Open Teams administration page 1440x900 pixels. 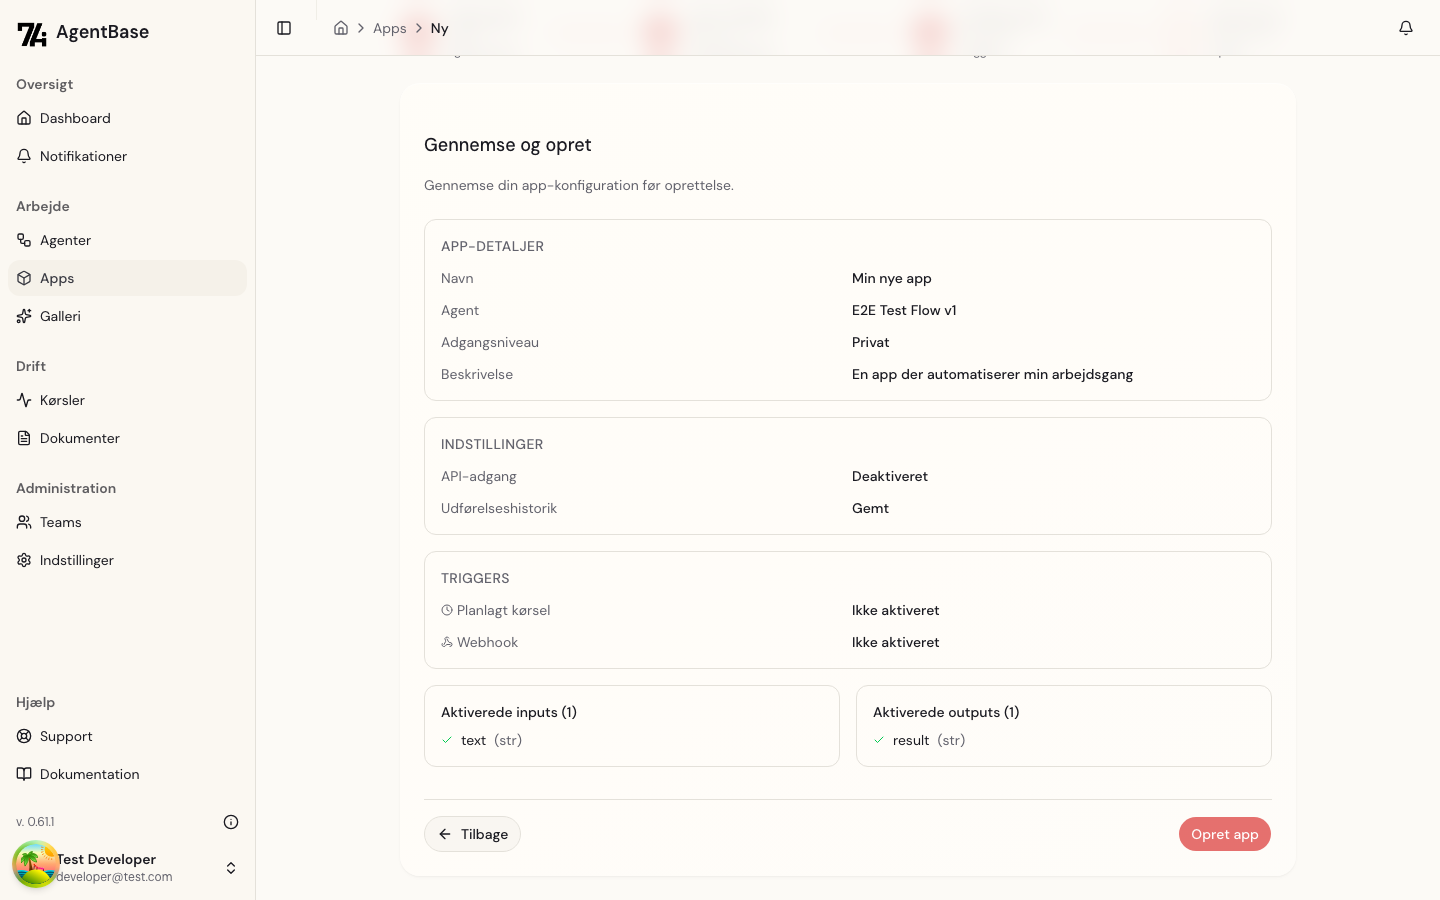point(60,522)
